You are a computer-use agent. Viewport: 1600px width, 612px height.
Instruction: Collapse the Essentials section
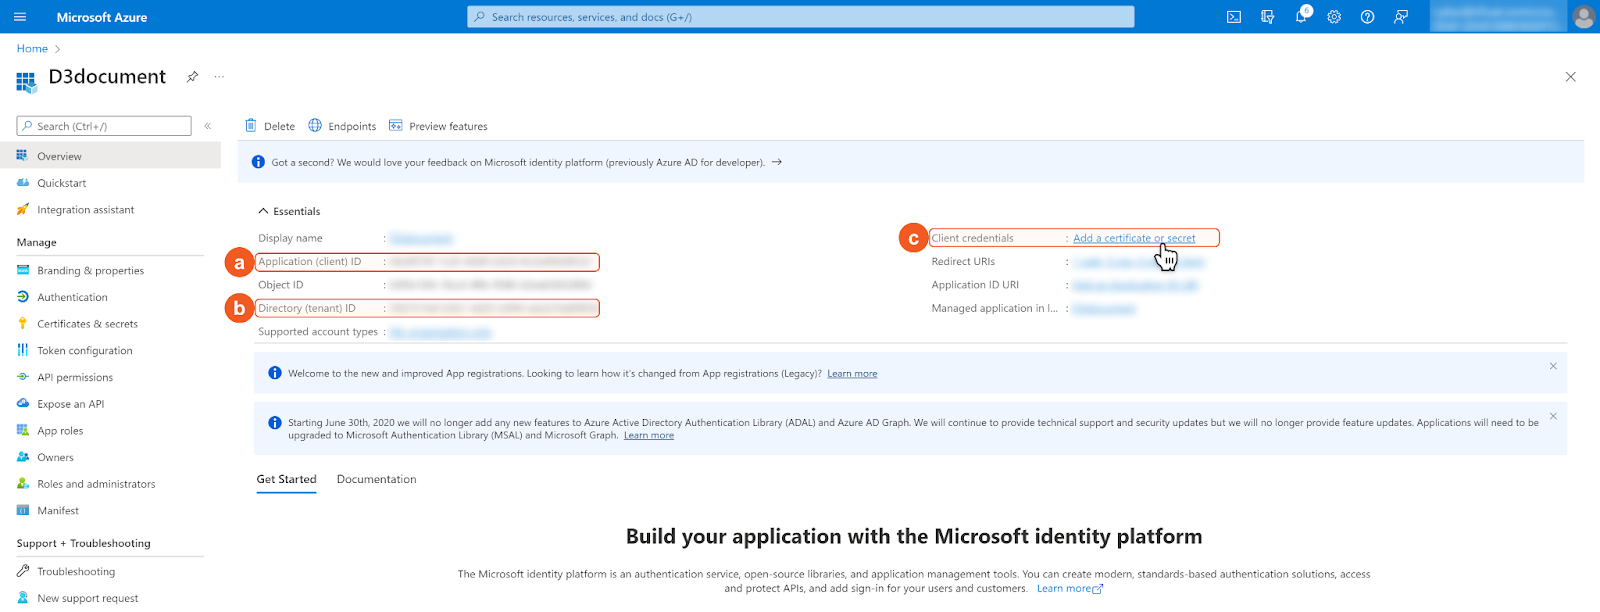(x=264, y=211)
